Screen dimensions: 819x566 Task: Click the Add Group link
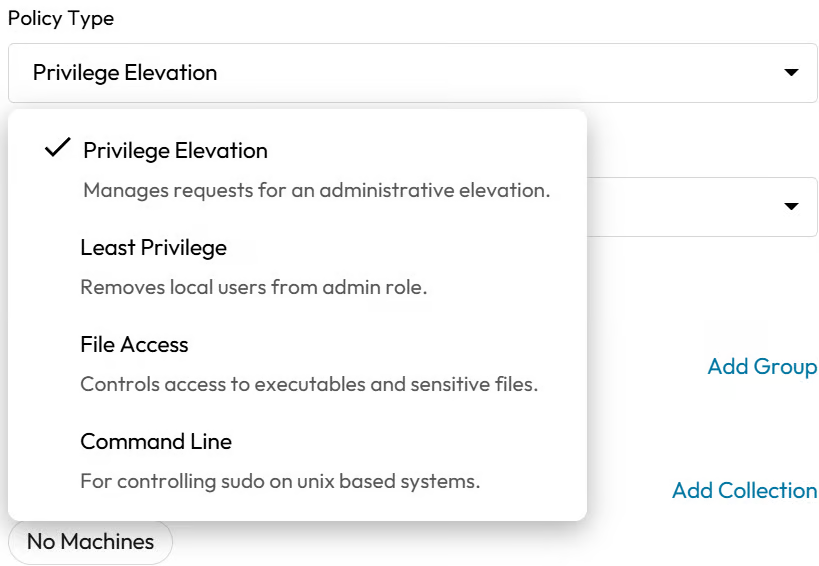762,367
